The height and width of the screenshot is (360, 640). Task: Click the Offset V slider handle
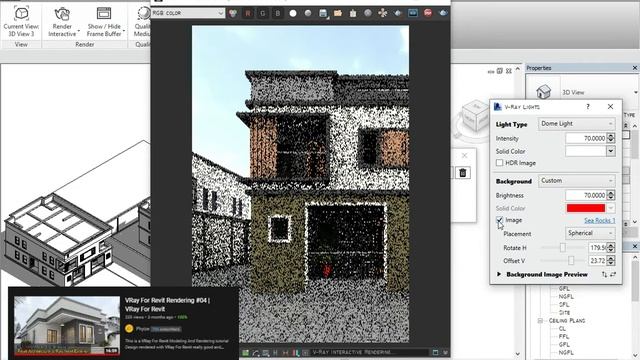(571, 260)
